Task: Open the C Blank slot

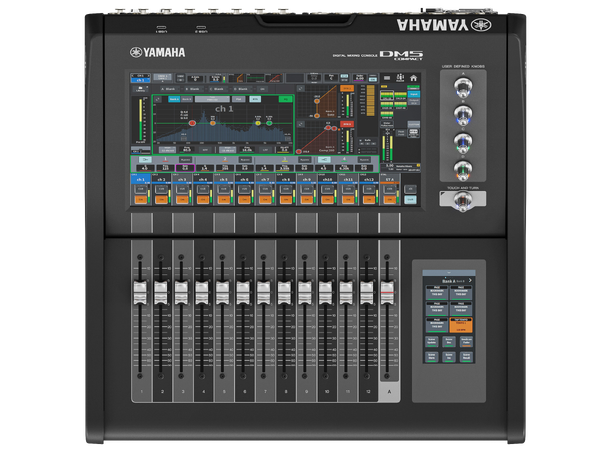Action: [216, 89]
